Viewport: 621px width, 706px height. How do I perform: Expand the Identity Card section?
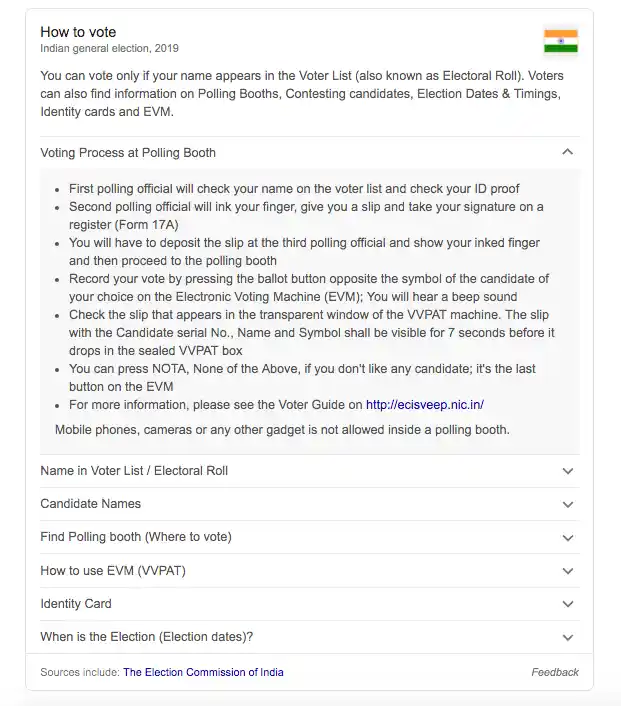(x=310, y=604)
